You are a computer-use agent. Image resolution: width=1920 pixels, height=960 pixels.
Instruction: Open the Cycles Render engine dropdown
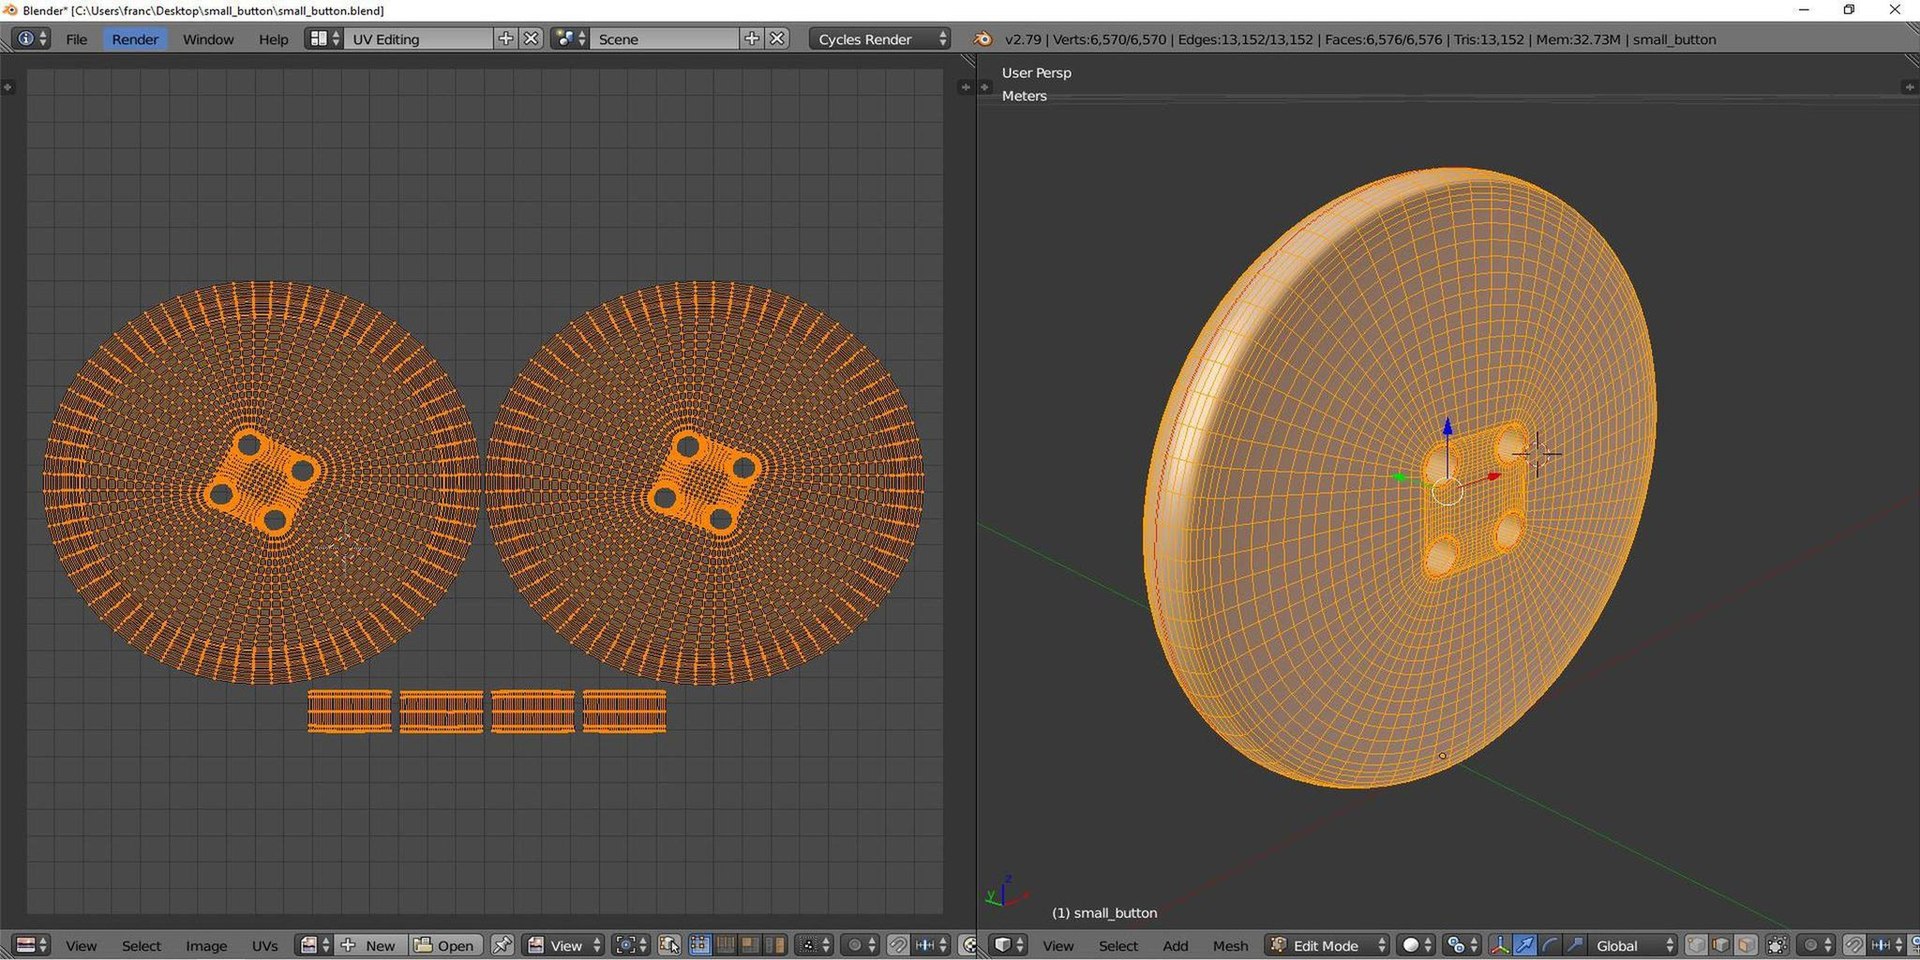[879, 39]
